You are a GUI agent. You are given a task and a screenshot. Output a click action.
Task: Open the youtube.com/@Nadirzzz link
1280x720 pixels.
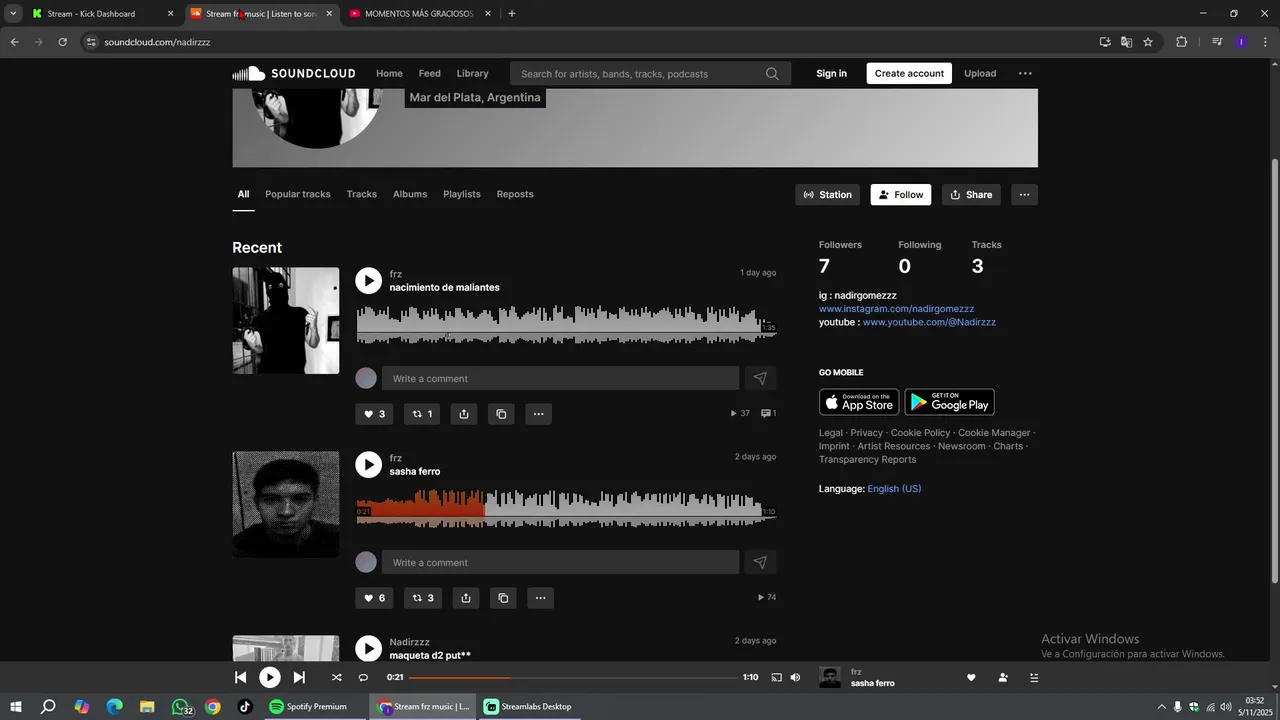tap(929, 322)
